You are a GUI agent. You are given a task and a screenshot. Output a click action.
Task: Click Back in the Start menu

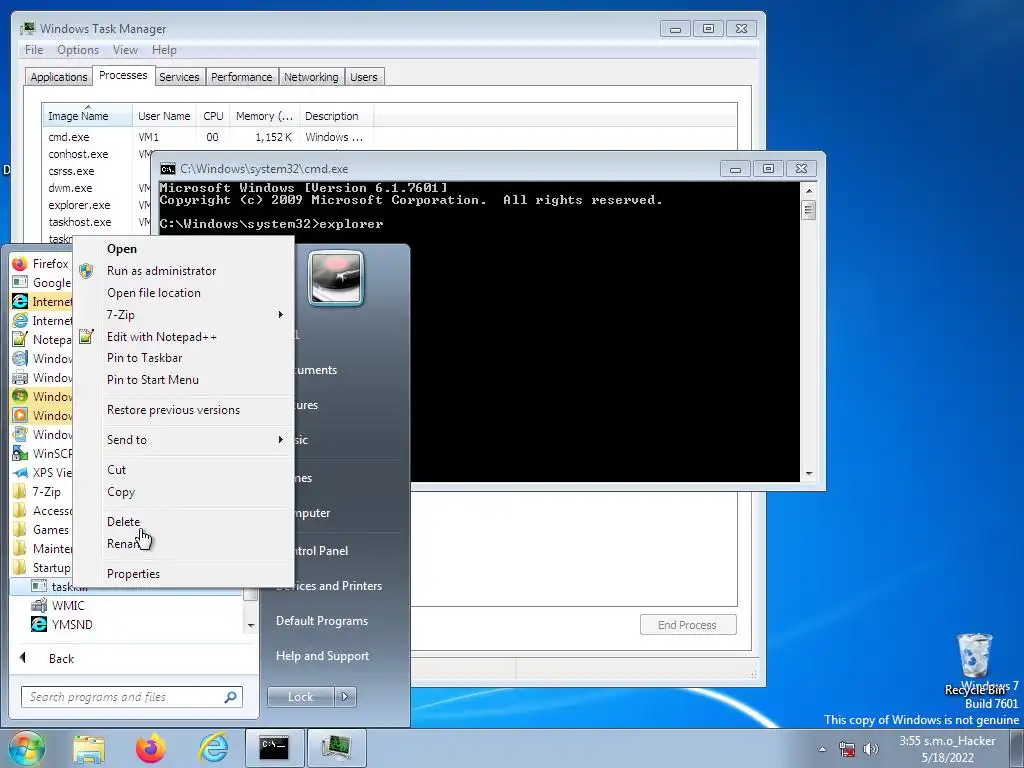61,658
